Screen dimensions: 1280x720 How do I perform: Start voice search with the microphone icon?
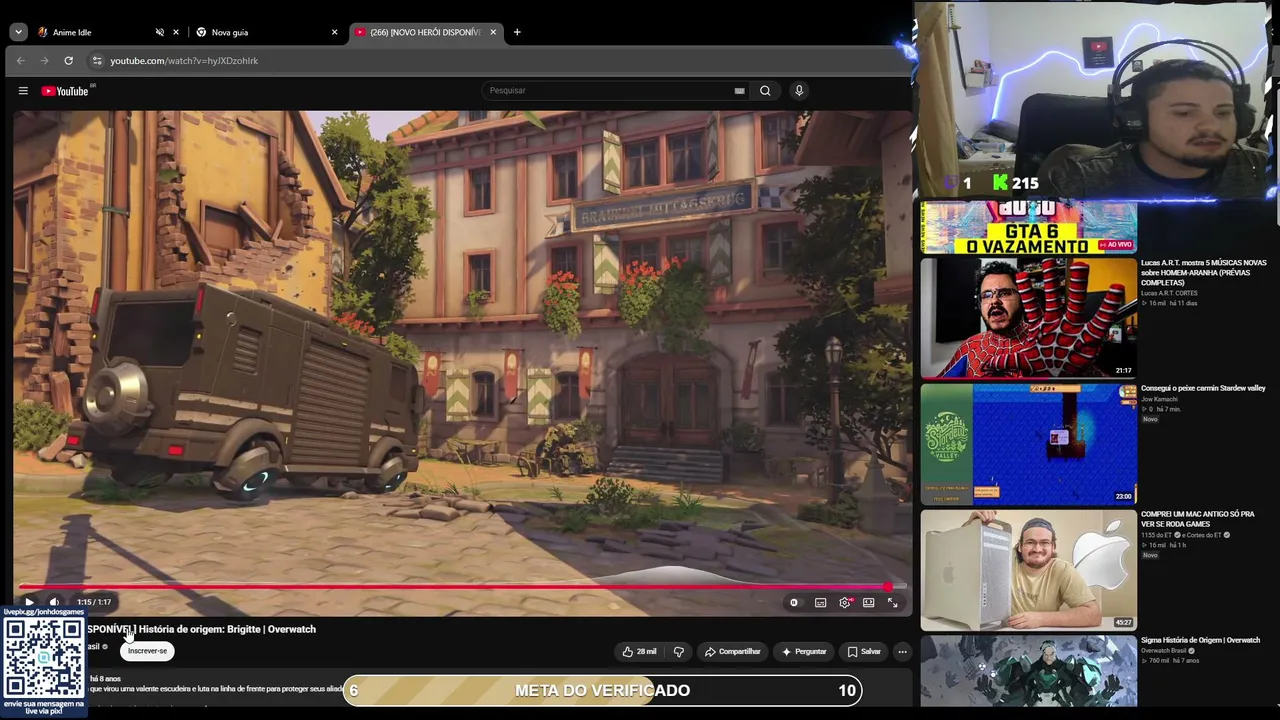[799, 91]
